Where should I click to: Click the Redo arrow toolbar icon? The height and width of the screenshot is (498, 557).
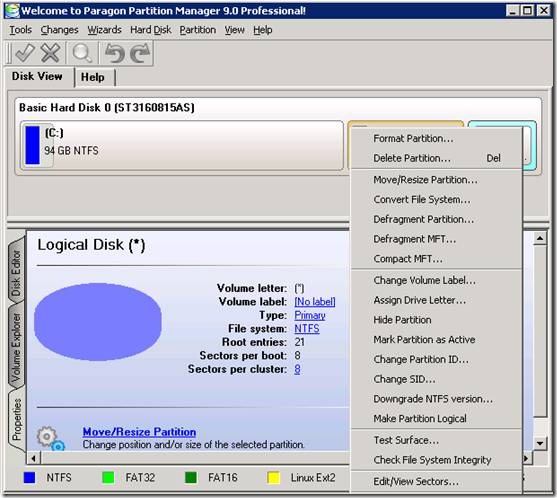coord(140,53)
